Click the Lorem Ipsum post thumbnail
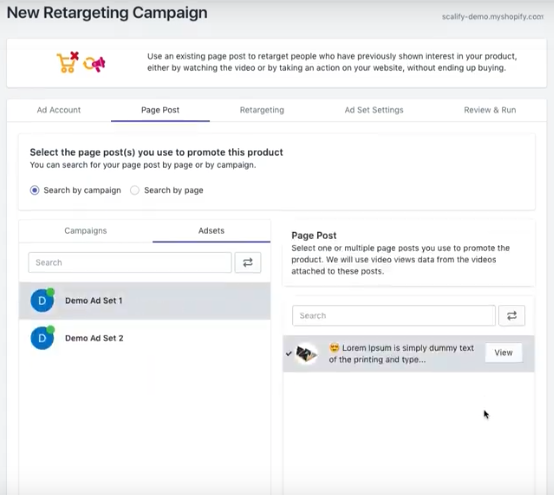Image resolution: width=554 pixels, height=495 pixels. click(306, 354)
